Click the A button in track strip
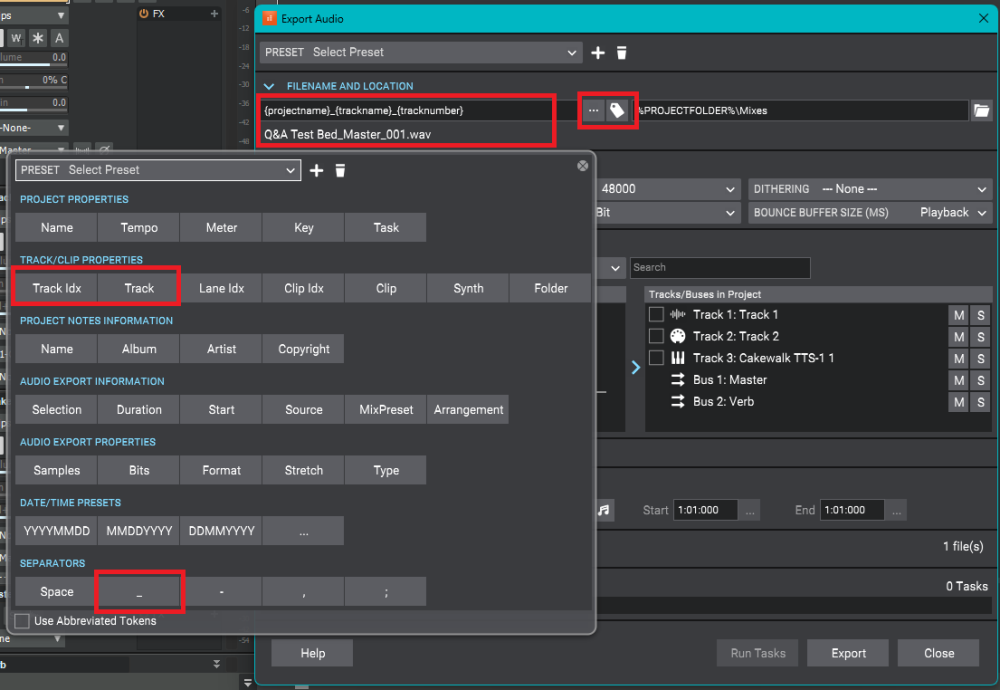 (x=59, y=38)
